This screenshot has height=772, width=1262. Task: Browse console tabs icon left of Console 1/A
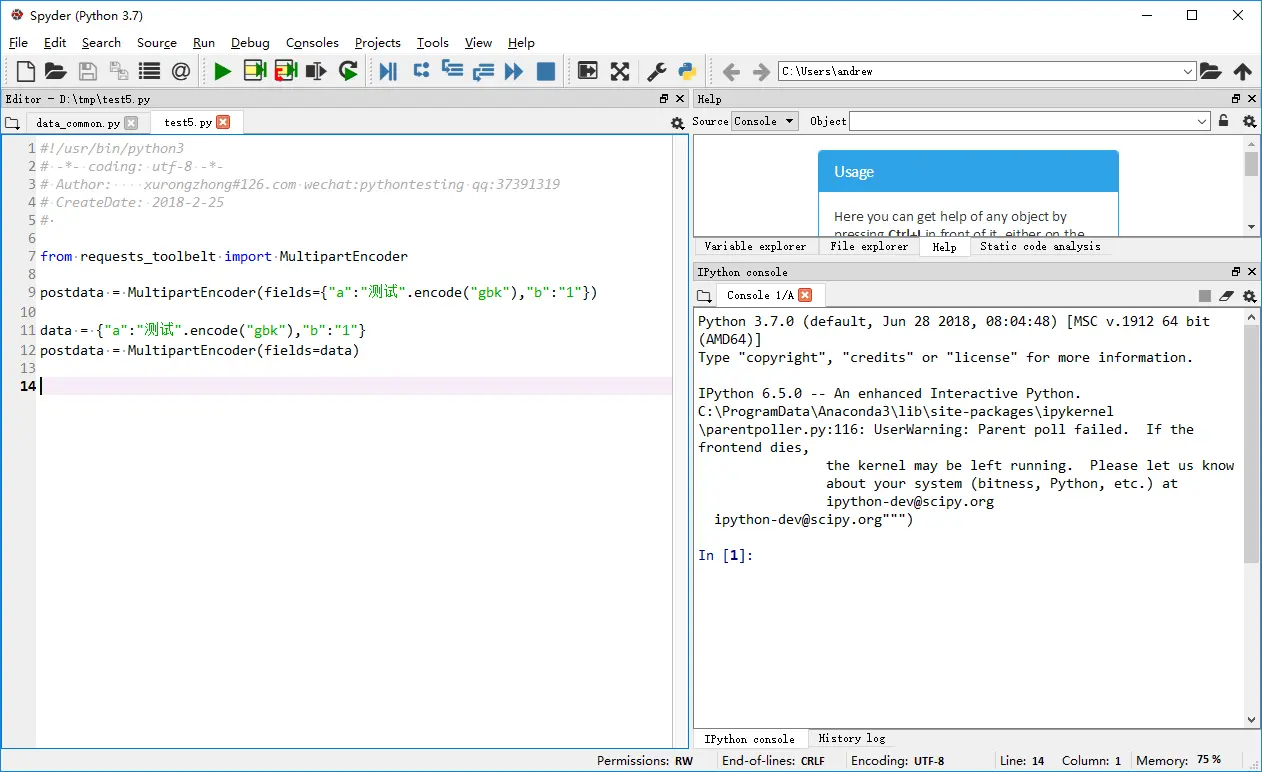tap(705, 296)
